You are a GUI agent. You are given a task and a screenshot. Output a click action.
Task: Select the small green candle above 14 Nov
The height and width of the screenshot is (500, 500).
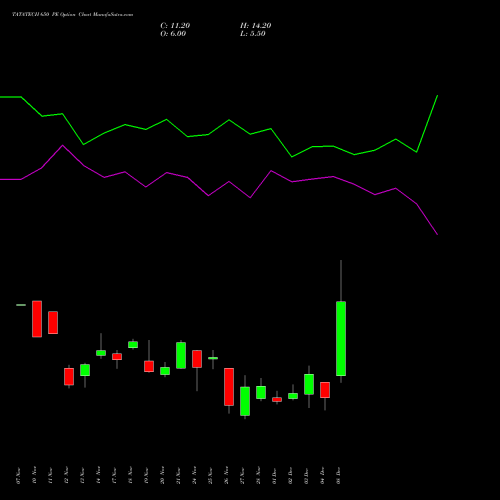101,353
